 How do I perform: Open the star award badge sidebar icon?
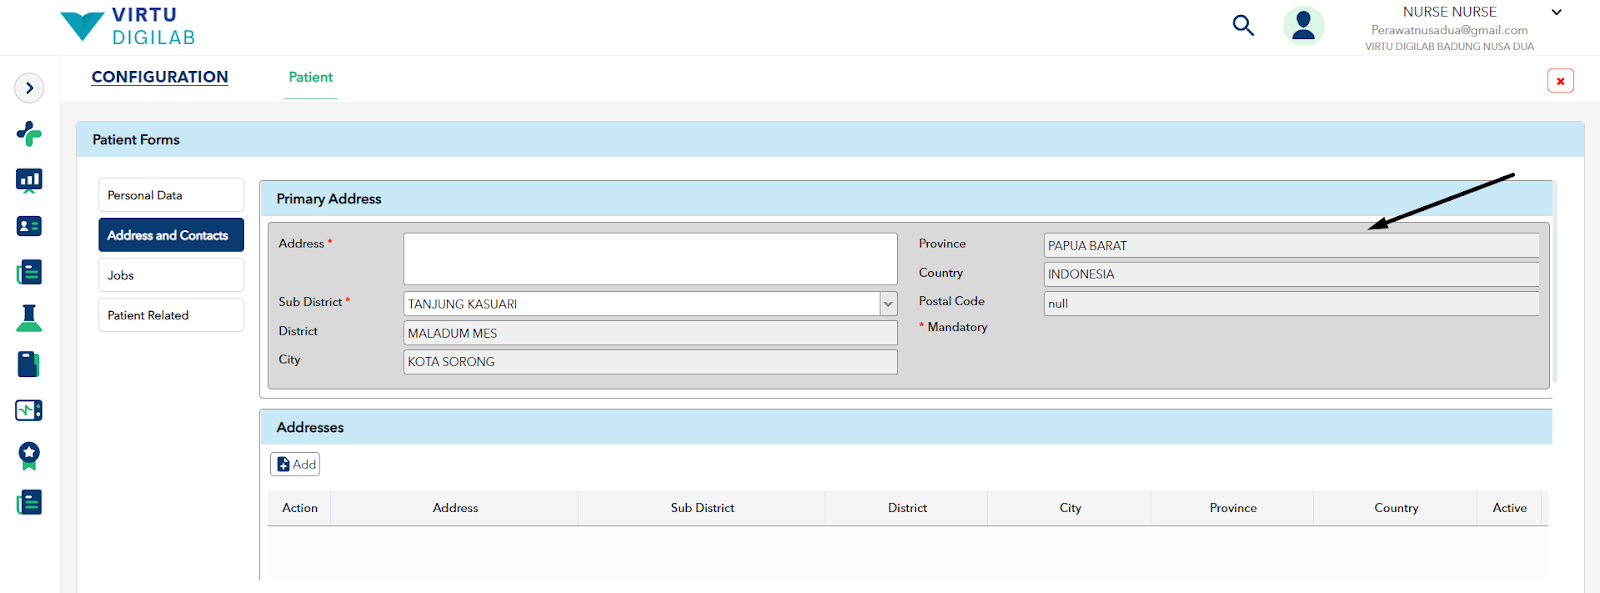point(29,456)
